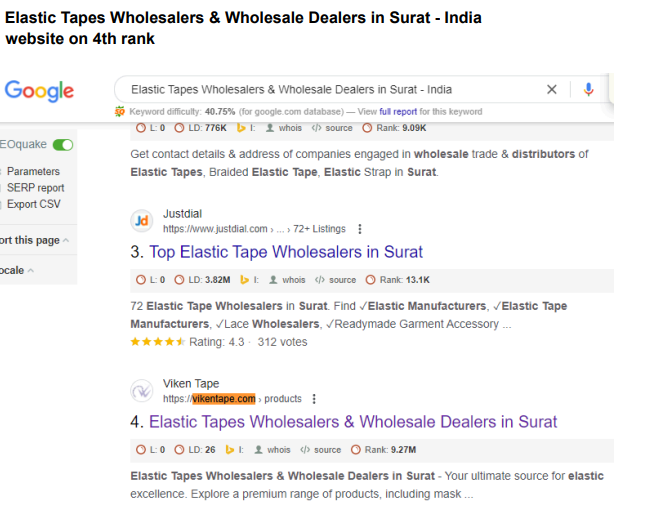
Task: Click LD 26 value in Viken Tape bar
Action: (210, 450)
